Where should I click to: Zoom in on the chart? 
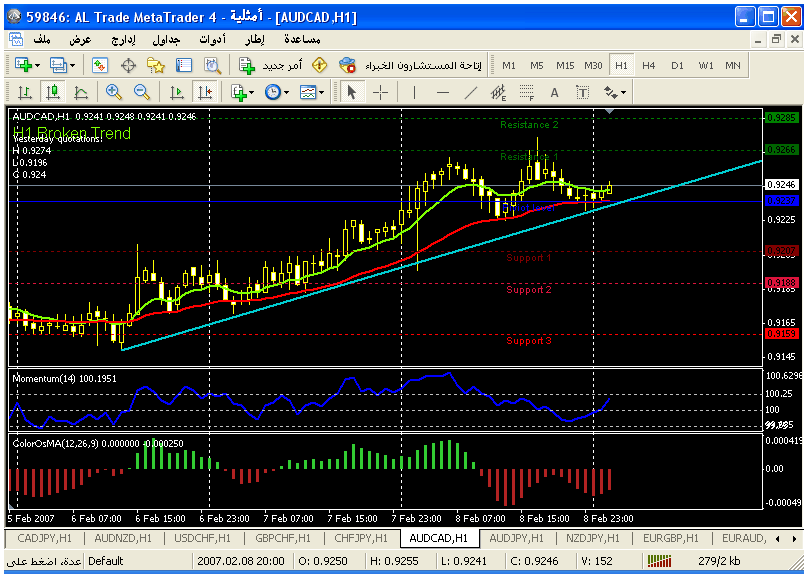pos(113,92)
